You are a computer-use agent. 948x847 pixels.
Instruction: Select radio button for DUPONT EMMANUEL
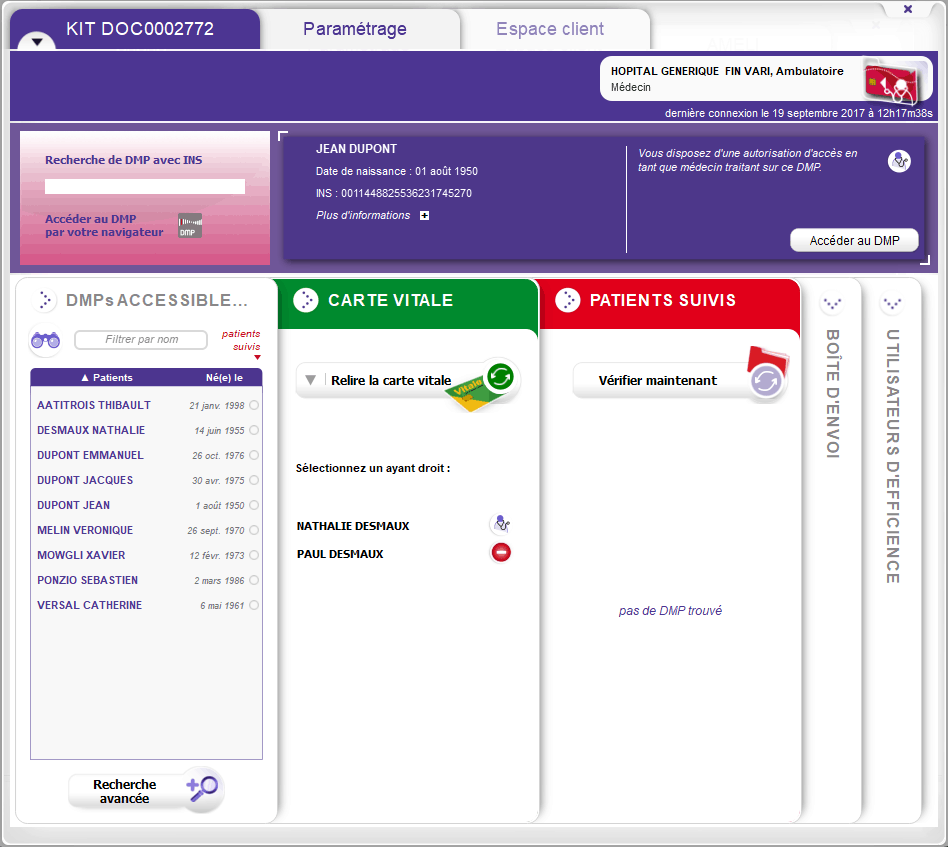click(254, 455)
